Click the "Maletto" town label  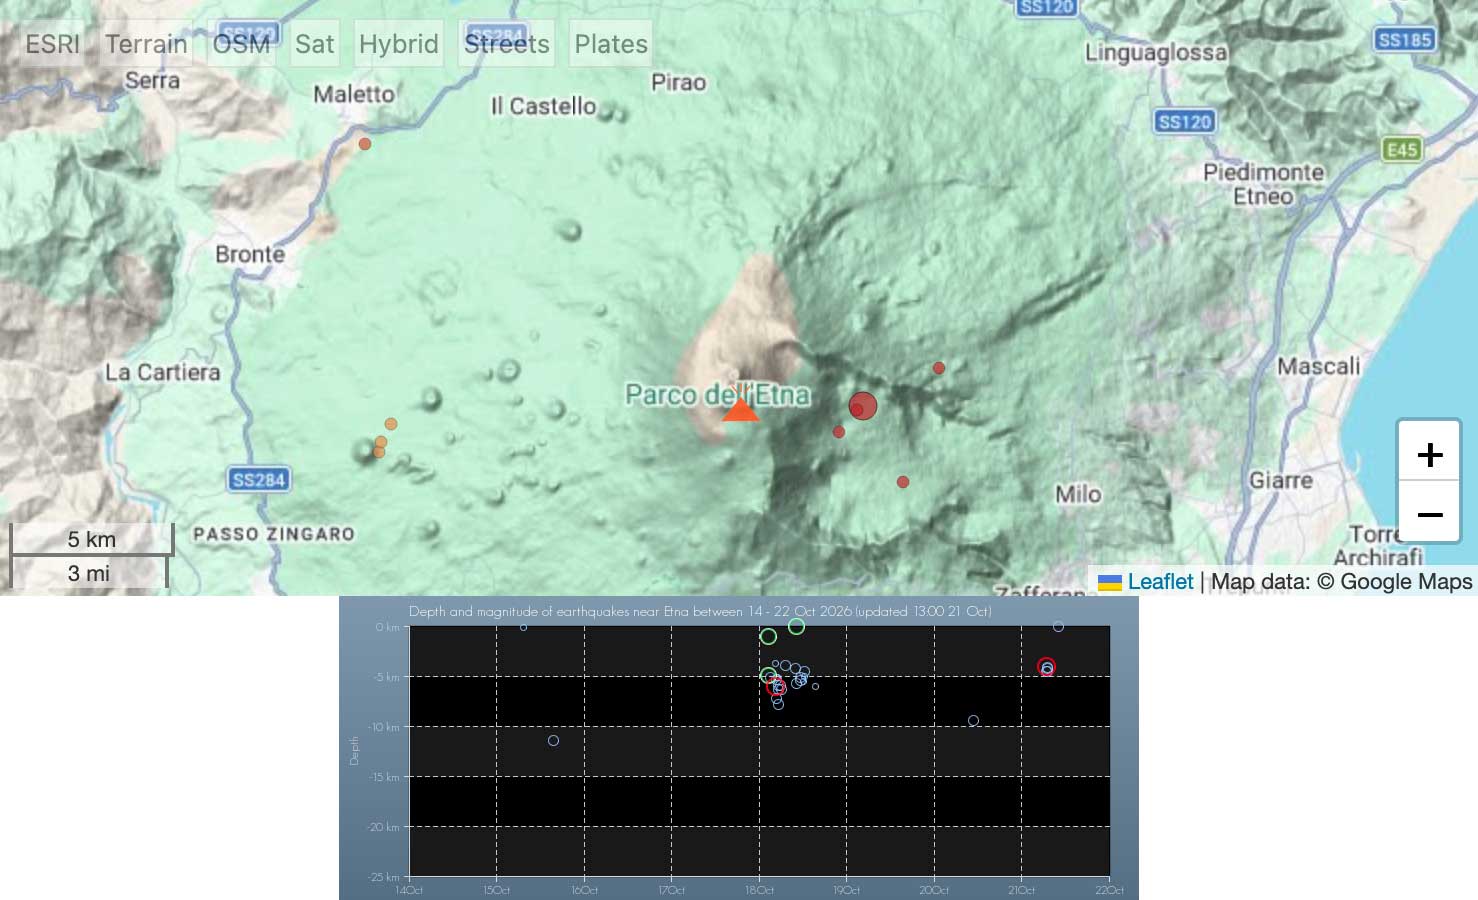click(x=354, y=94)
